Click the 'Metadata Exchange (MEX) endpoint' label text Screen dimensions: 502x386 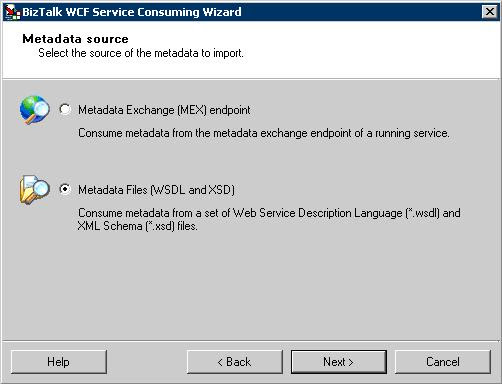click(164, 110)
